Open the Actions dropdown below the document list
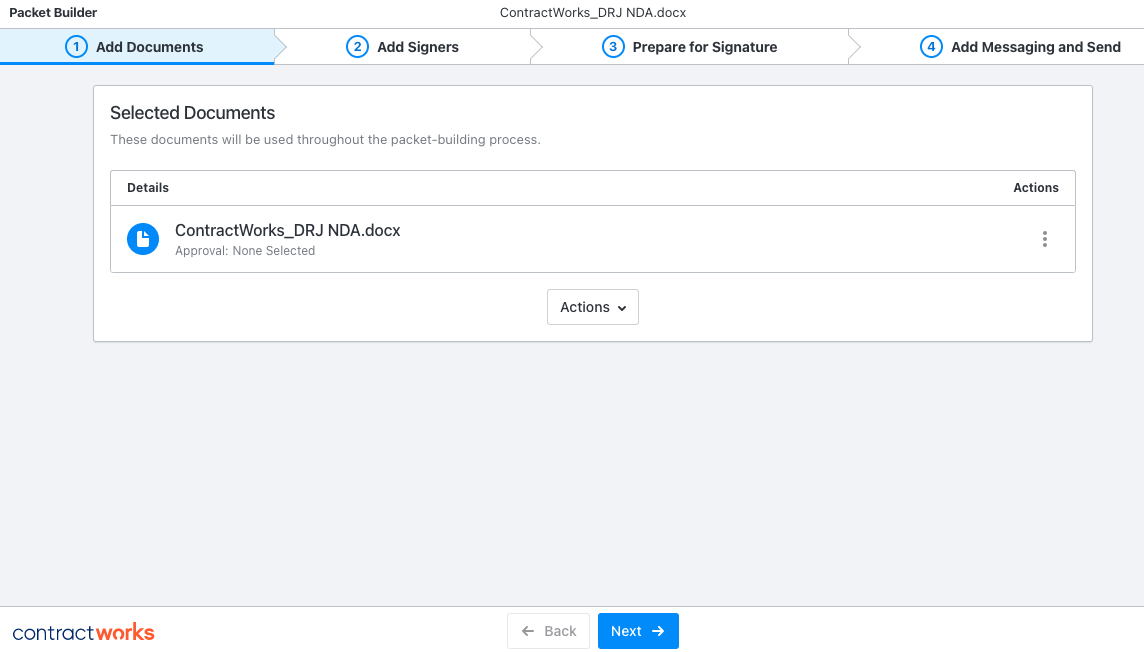The image size is (1144, 652). point(592,307)
